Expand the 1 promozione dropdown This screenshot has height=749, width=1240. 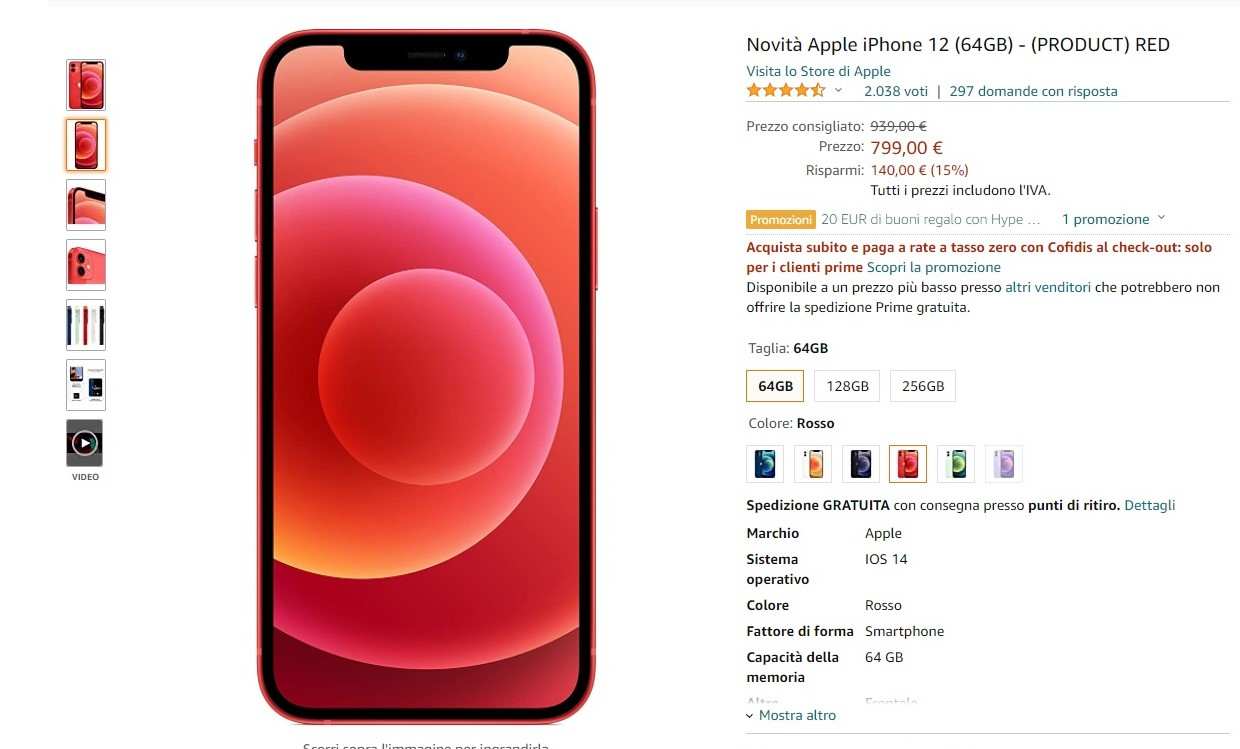[1113, 219]
